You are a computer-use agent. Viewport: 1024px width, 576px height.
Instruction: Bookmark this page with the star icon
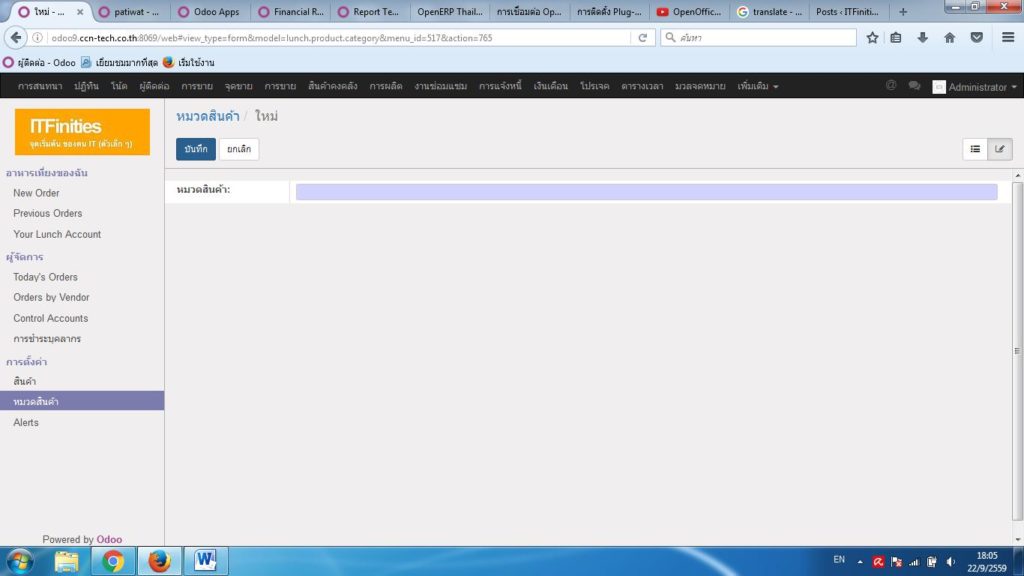(872, 36)
